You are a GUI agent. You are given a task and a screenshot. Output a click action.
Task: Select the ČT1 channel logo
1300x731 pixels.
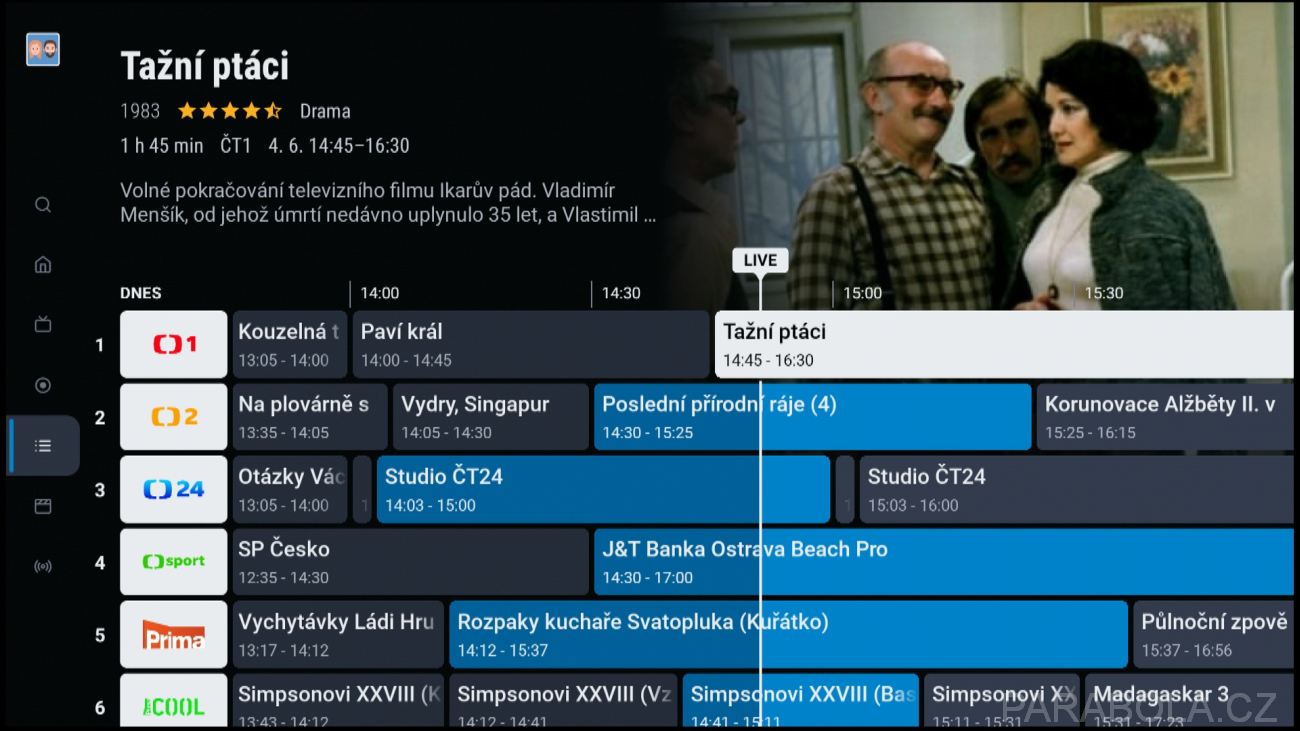174,344
